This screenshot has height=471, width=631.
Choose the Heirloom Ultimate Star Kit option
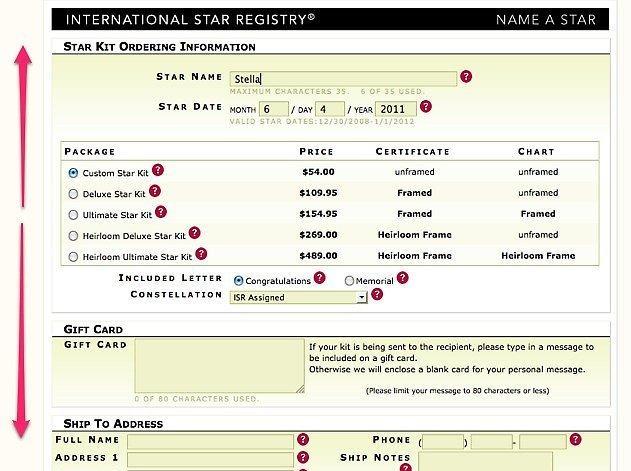(73, 257)
